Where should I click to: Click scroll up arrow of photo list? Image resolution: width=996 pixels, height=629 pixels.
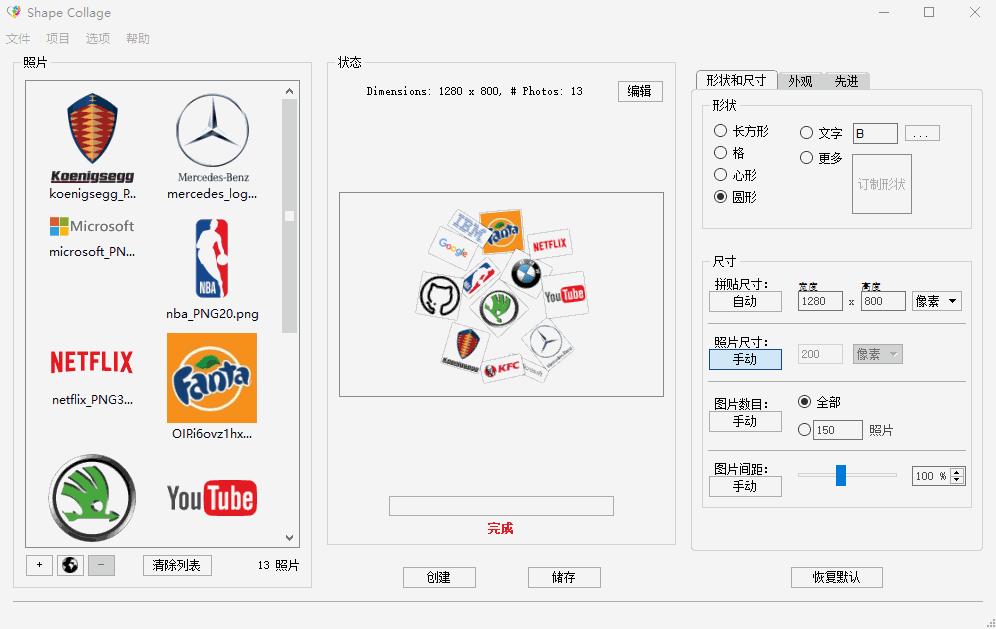coord(290,91)
